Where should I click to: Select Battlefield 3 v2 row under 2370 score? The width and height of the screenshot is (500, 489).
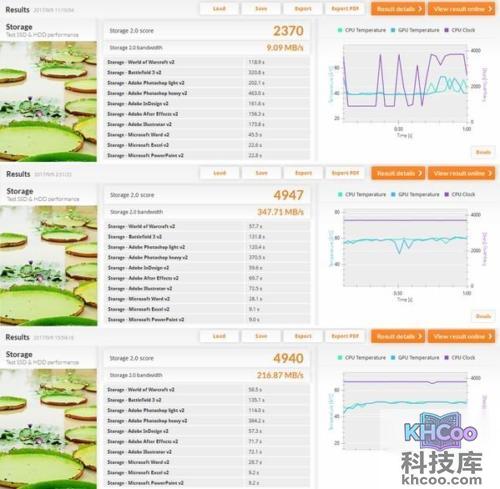(207, 72)
